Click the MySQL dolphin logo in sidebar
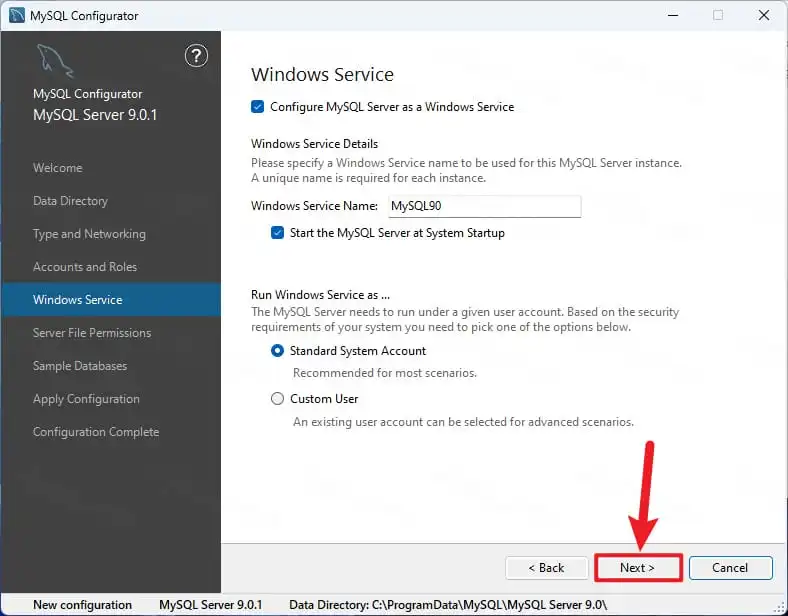788x616 pixels. tap(55, 61)
